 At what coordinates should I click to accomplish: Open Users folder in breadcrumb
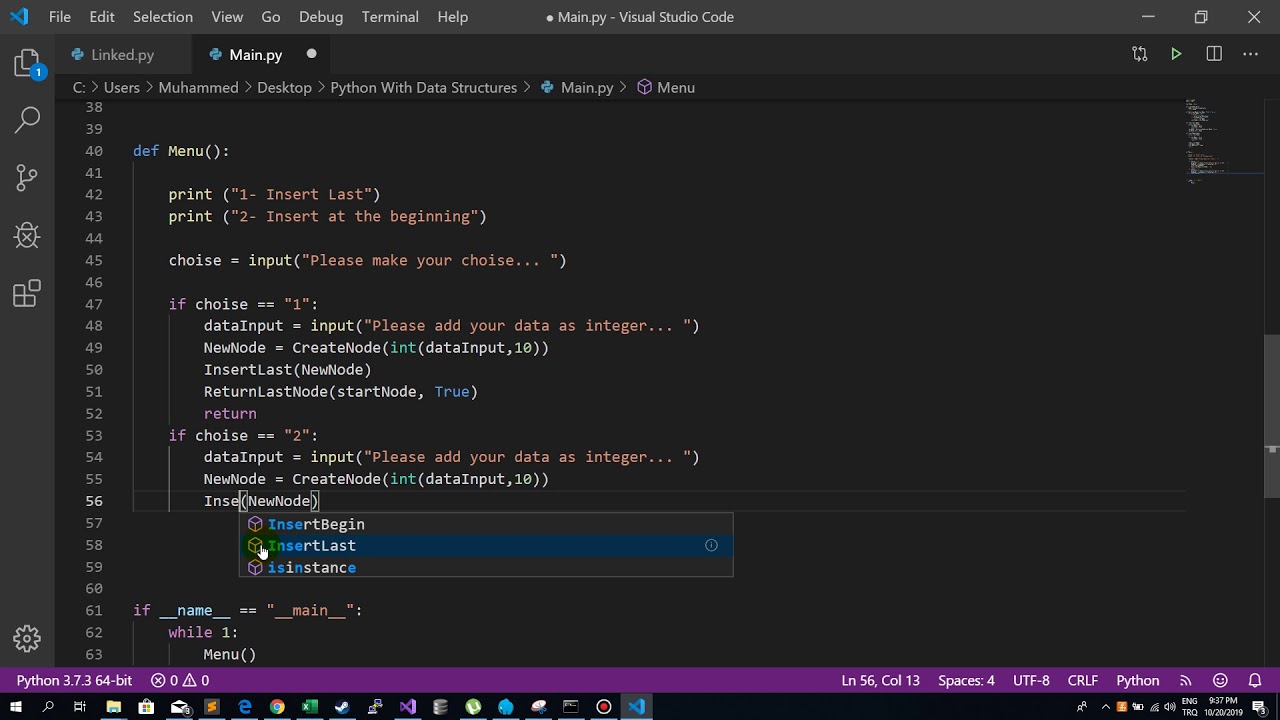pos(122,87)
